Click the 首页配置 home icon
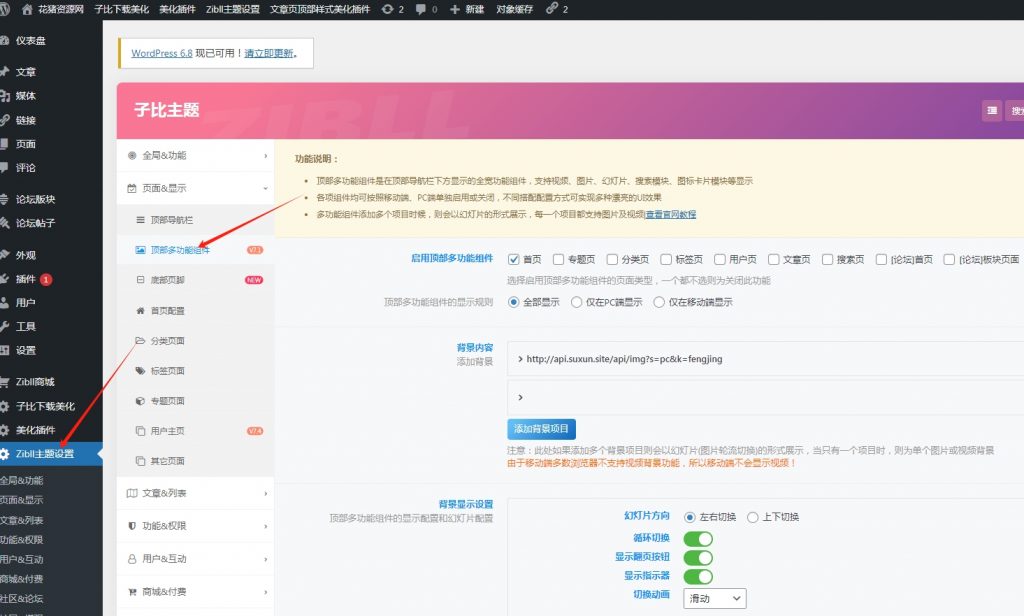This screenshot has width=1024, height=616. tap(140, 310)
